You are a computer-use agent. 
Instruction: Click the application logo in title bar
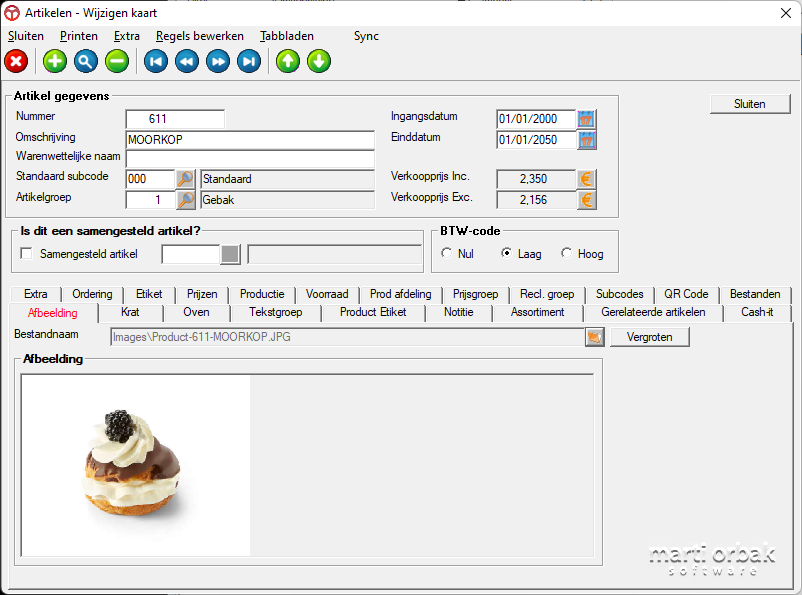[x=12, y=13]
